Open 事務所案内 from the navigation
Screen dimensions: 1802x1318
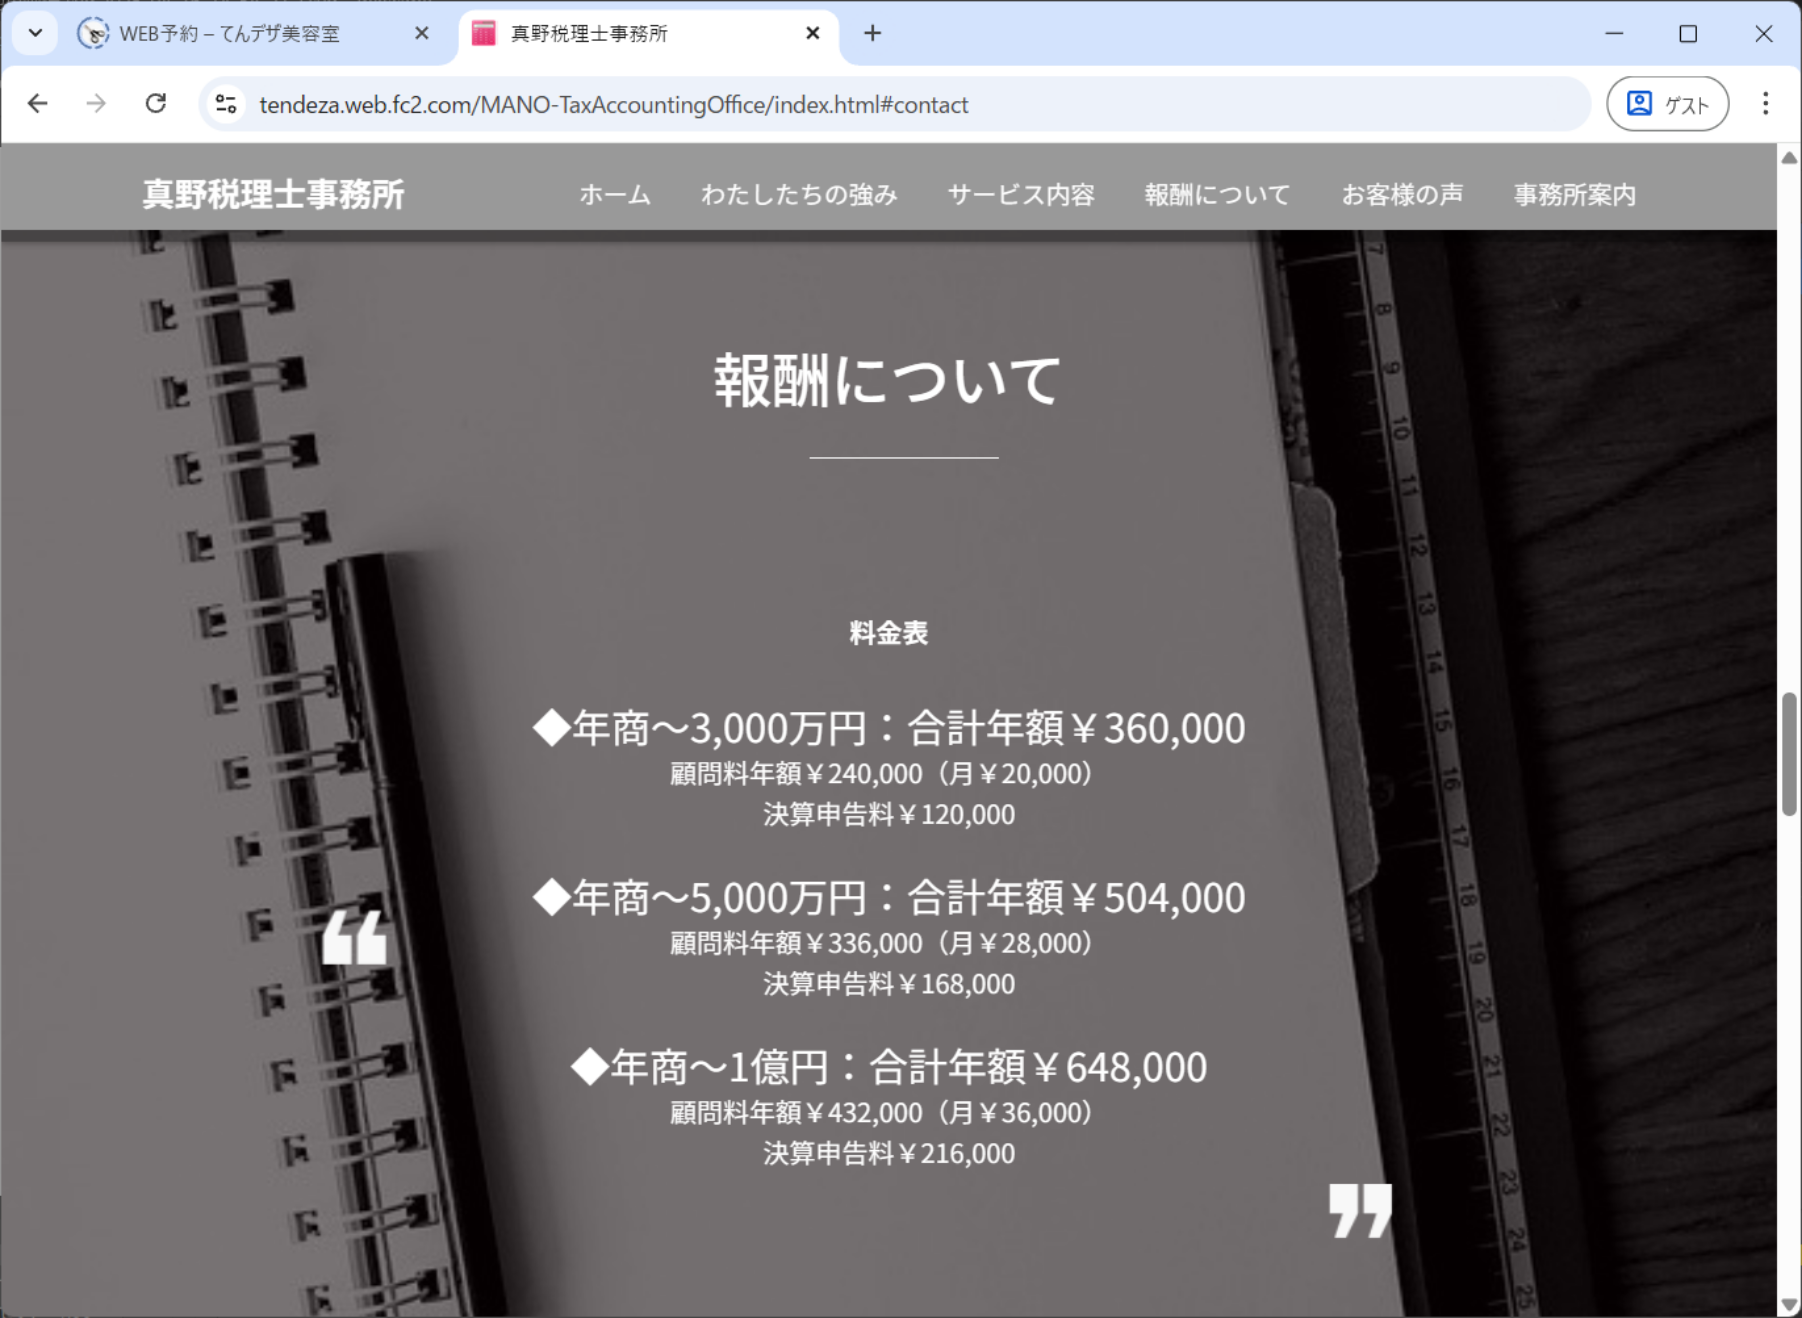pos(1574,195)
